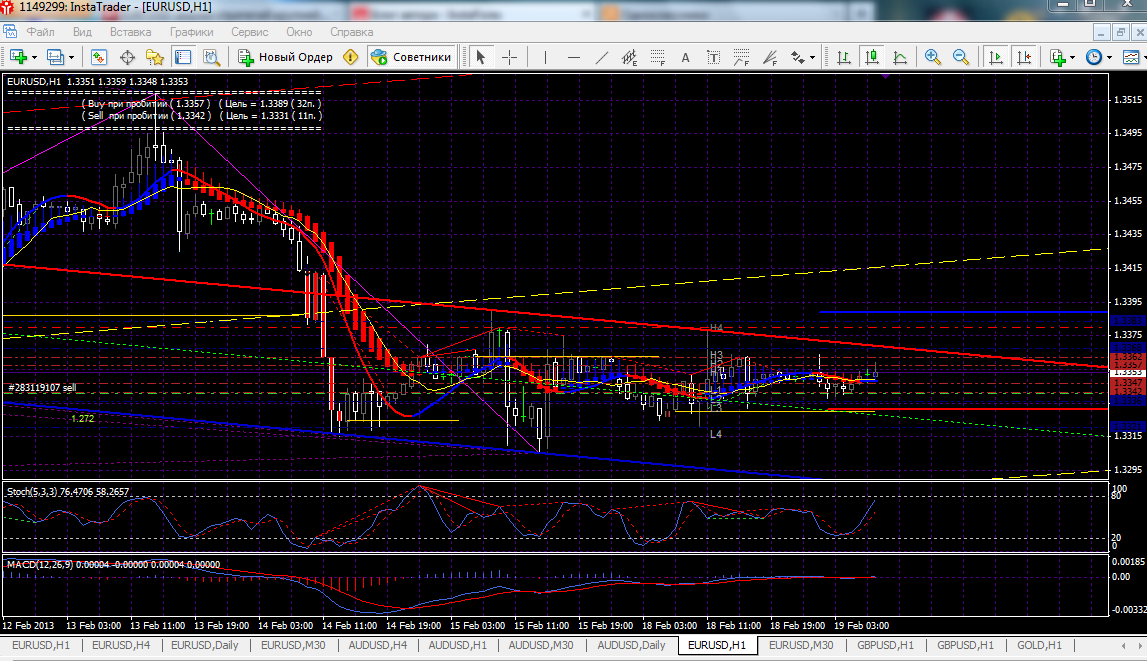Switch to the EURUSD,Daily chart tab
The width and height of the screenshot is (1147, 661).
click(205, 645)
